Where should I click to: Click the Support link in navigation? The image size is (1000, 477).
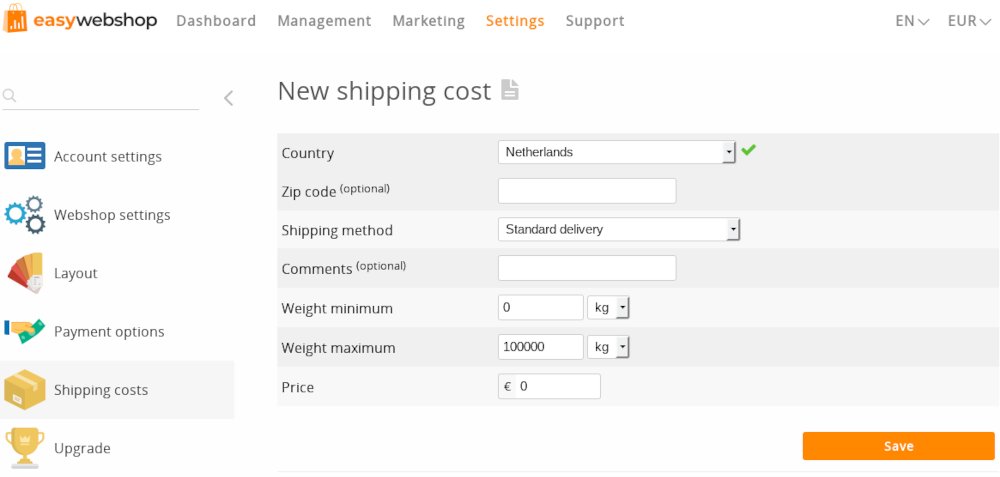pyautogui.click(x=595, y=21)
